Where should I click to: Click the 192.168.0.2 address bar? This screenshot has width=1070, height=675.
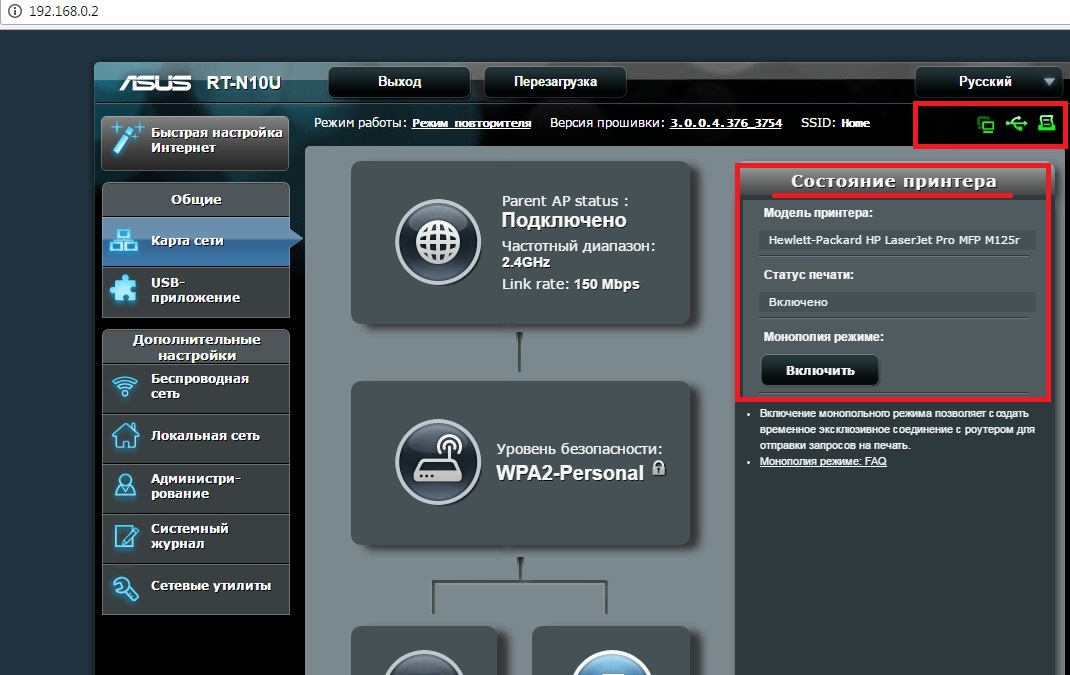(535, 12)
